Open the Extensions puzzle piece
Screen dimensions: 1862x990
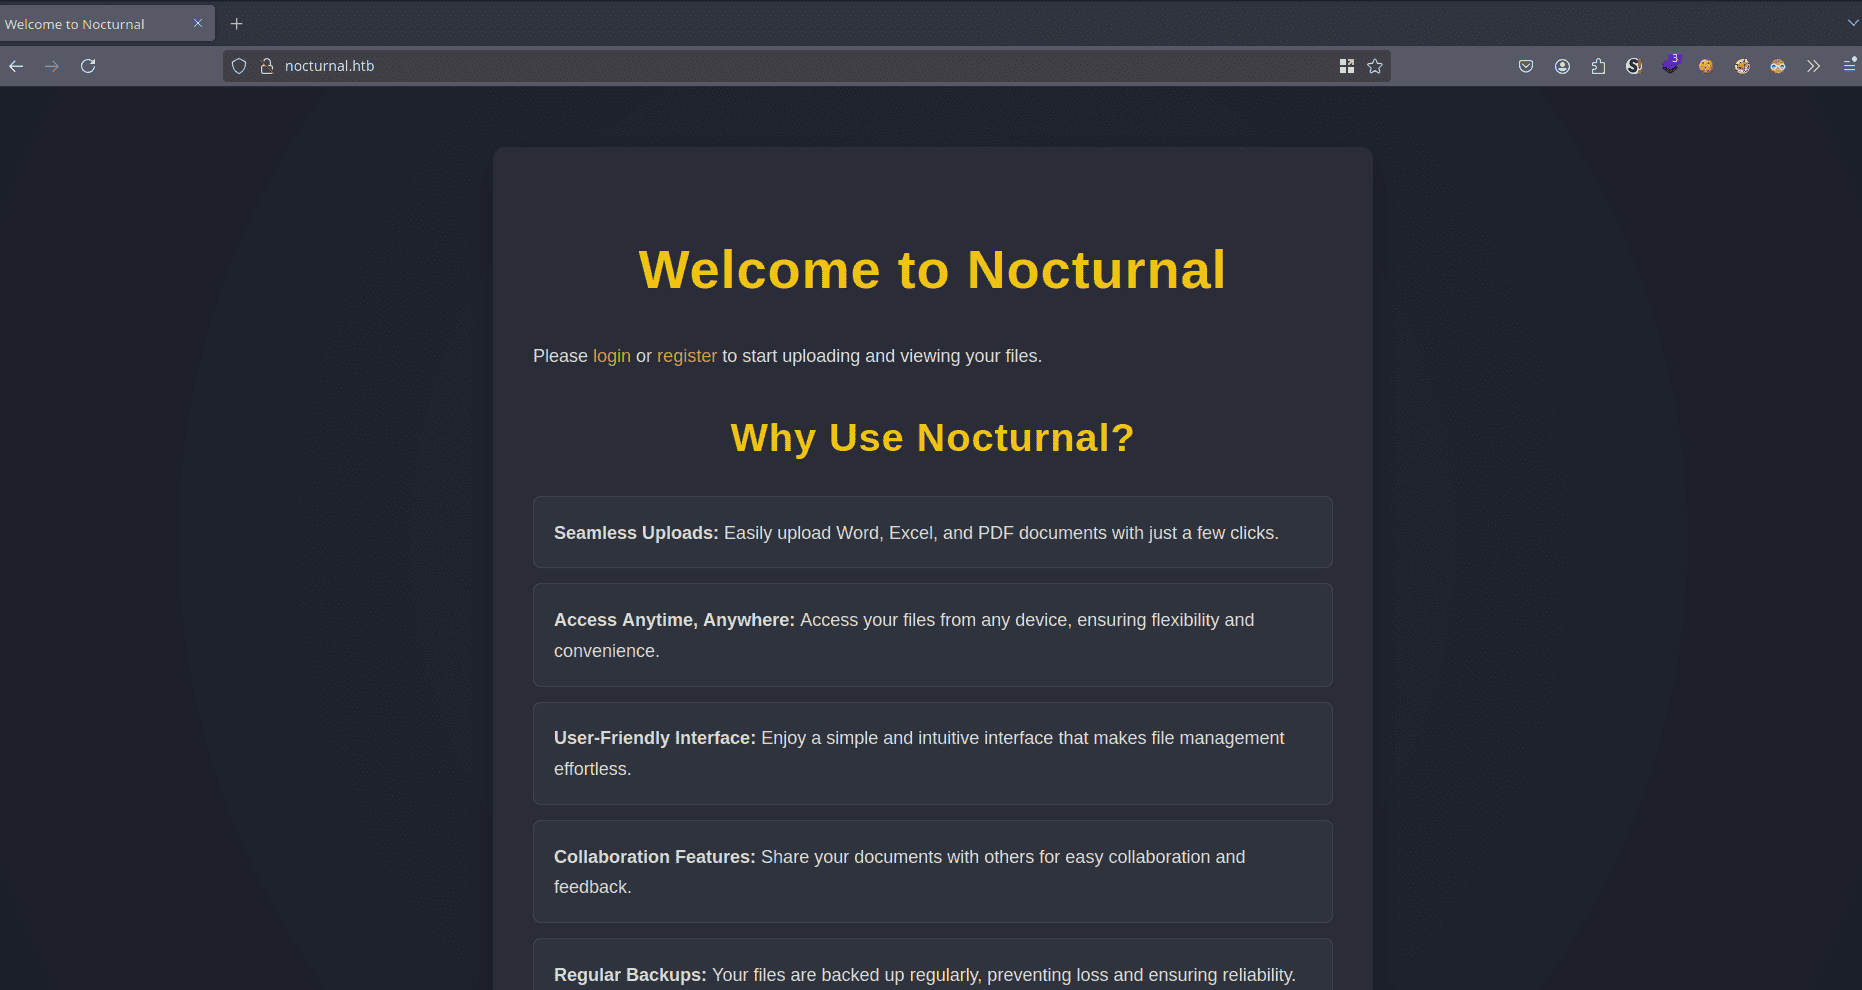tap(1598, 66)
